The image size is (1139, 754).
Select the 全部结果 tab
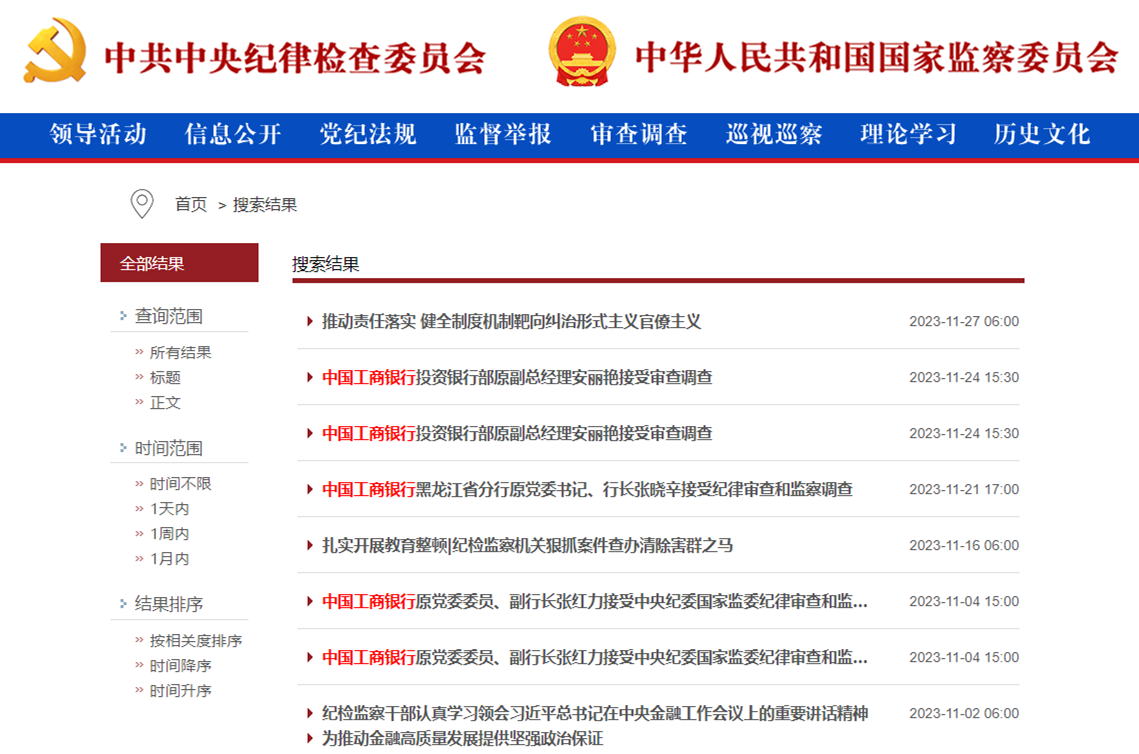[x=179, y=263]
